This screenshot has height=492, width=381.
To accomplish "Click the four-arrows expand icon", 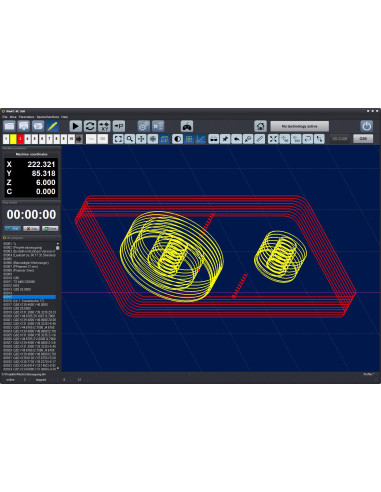I will [x=273, y=139].
